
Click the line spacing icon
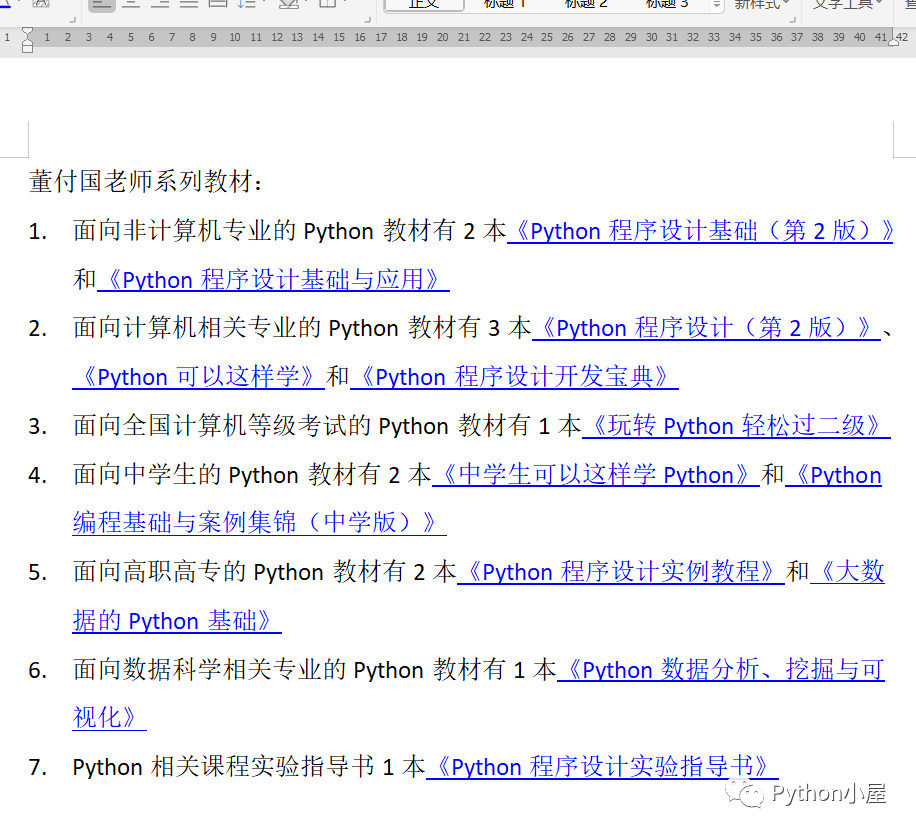pyautogui.click(x=248, y=5)
